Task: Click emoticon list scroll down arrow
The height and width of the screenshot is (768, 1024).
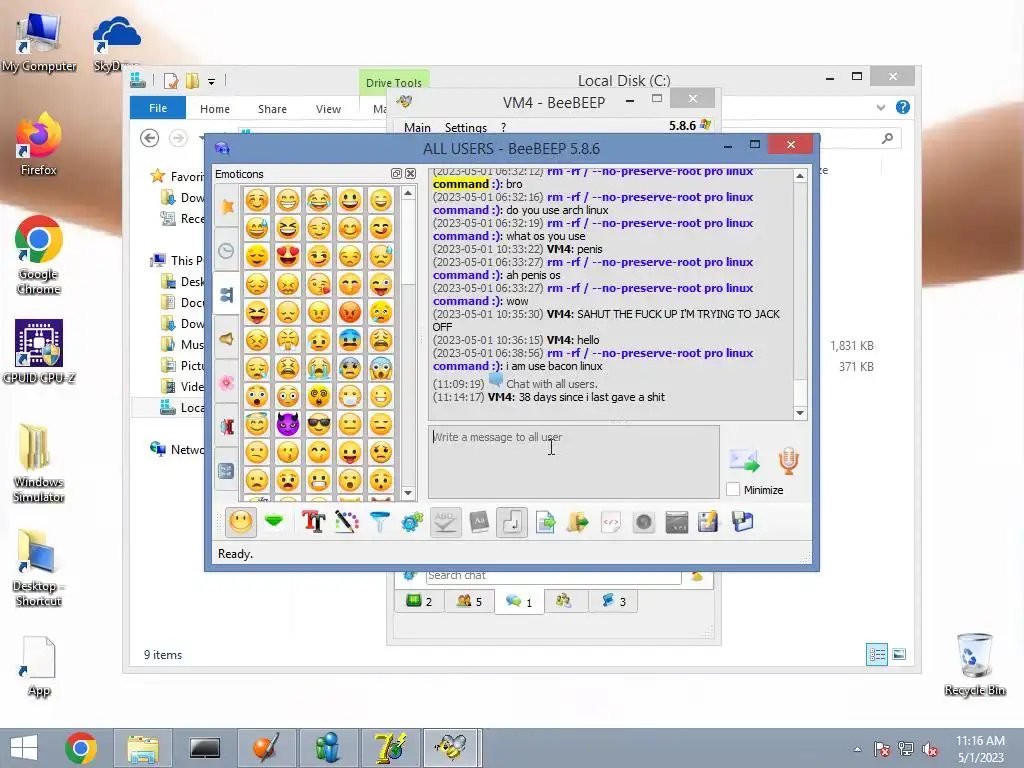Action: click(408, 493)
